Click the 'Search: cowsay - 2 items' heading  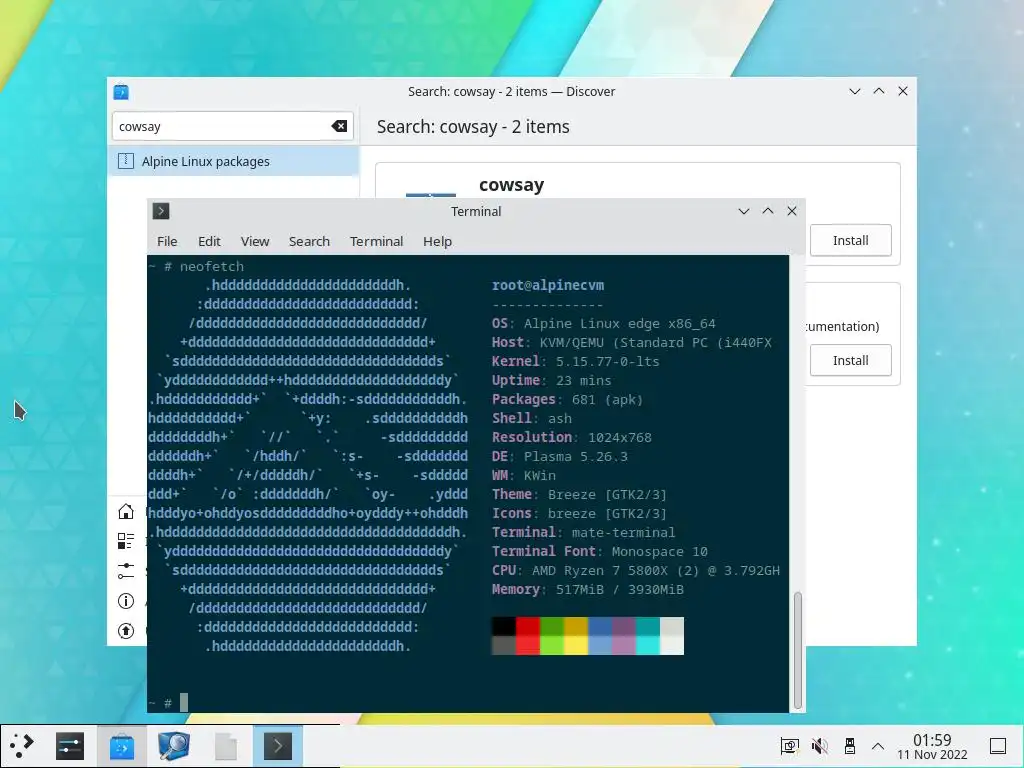click(473, 127)
